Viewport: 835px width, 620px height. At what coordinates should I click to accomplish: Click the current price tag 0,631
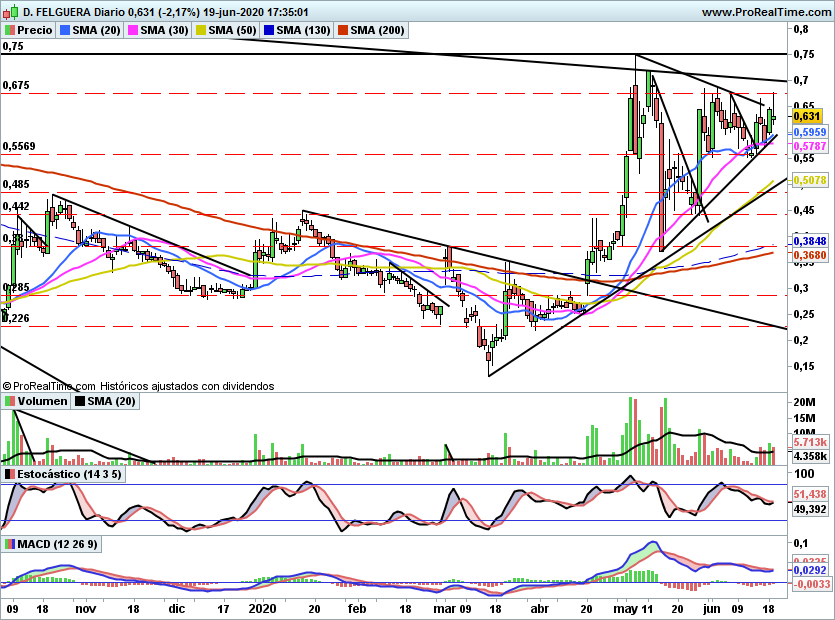tap(807, 116)
